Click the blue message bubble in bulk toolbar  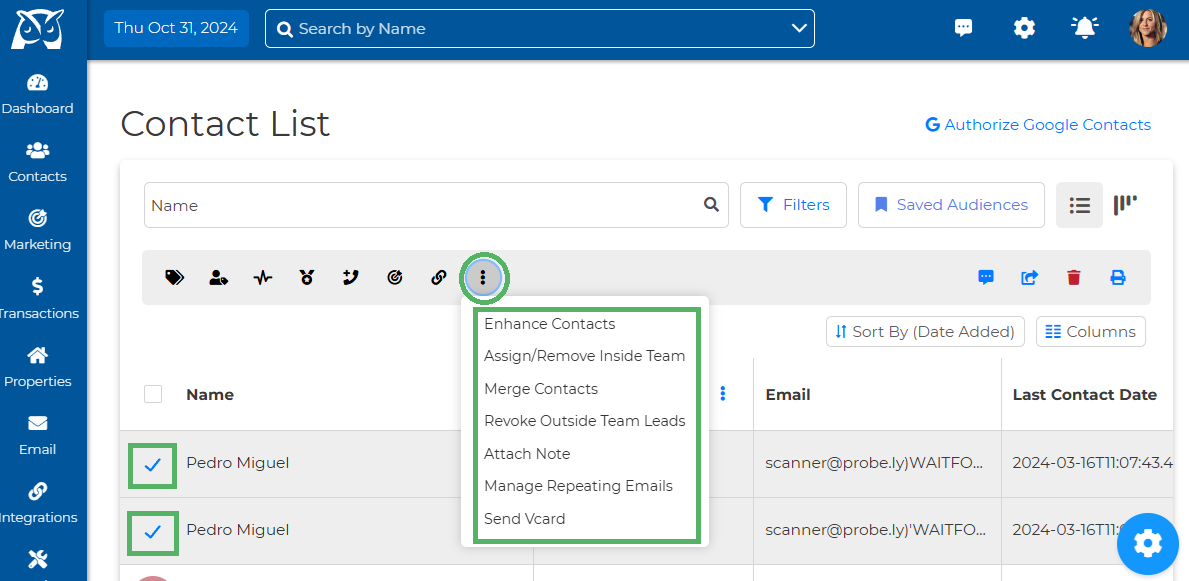coord(986,278)
